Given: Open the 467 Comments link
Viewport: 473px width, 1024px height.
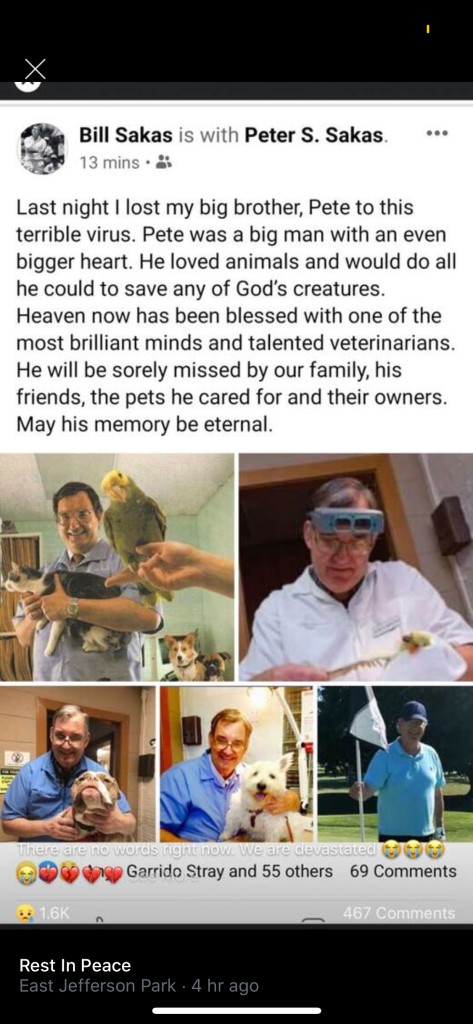Looking at the screenshot, I should coord(399,913).
